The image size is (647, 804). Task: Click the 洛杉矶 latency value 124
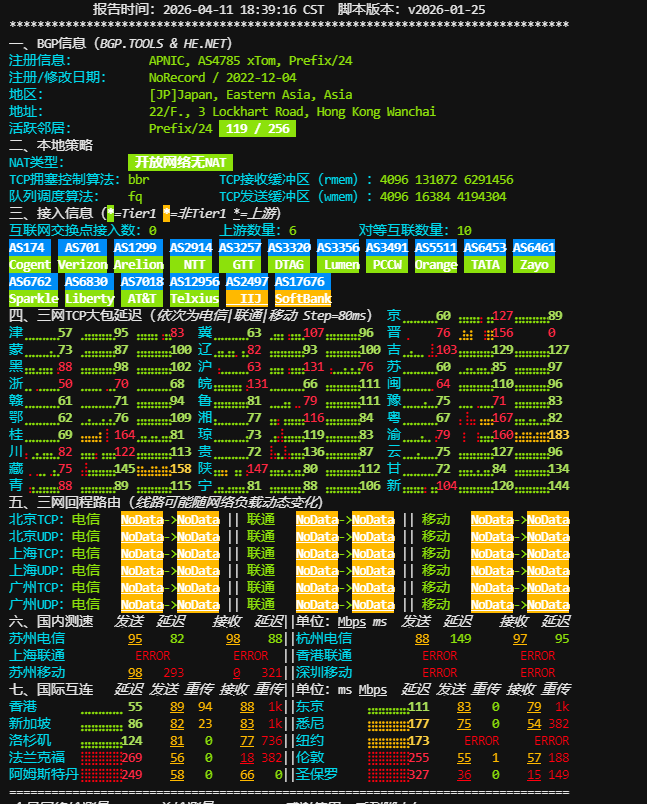pos(132,740)
